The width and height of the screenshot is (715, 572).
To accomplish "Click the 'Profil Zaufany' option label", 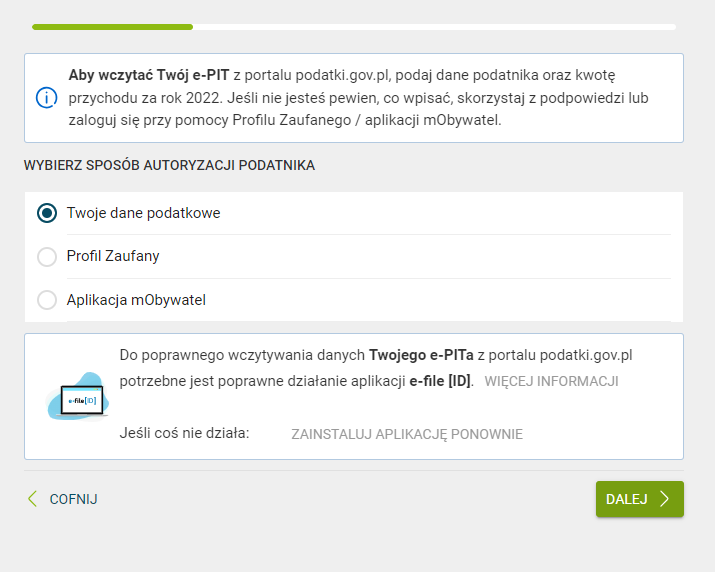I will coord(113,257).
